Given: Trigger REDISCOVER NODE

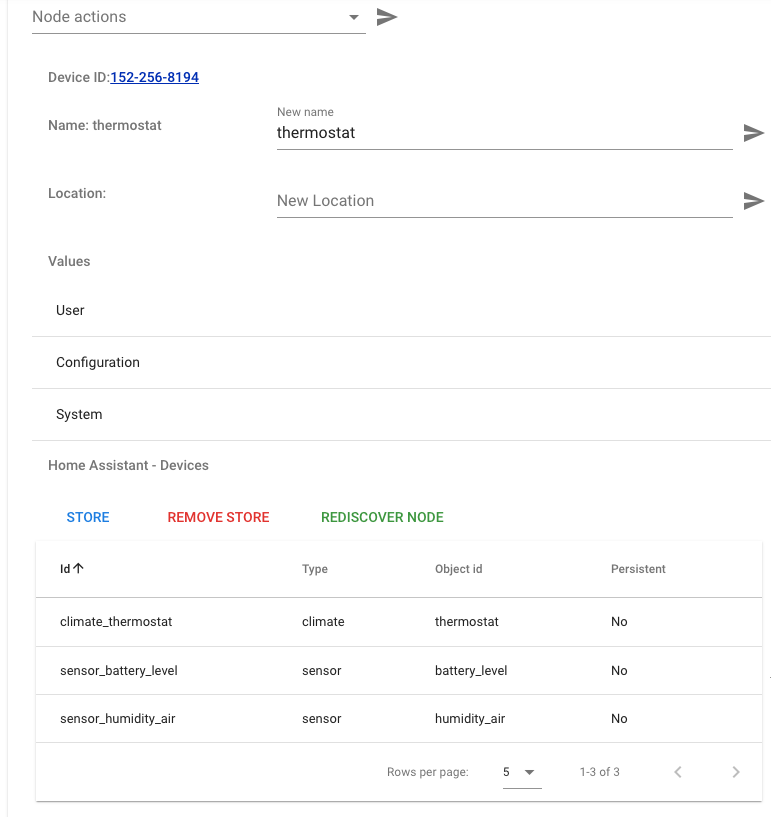Looking at the screenshot, I should click(382, 517).
